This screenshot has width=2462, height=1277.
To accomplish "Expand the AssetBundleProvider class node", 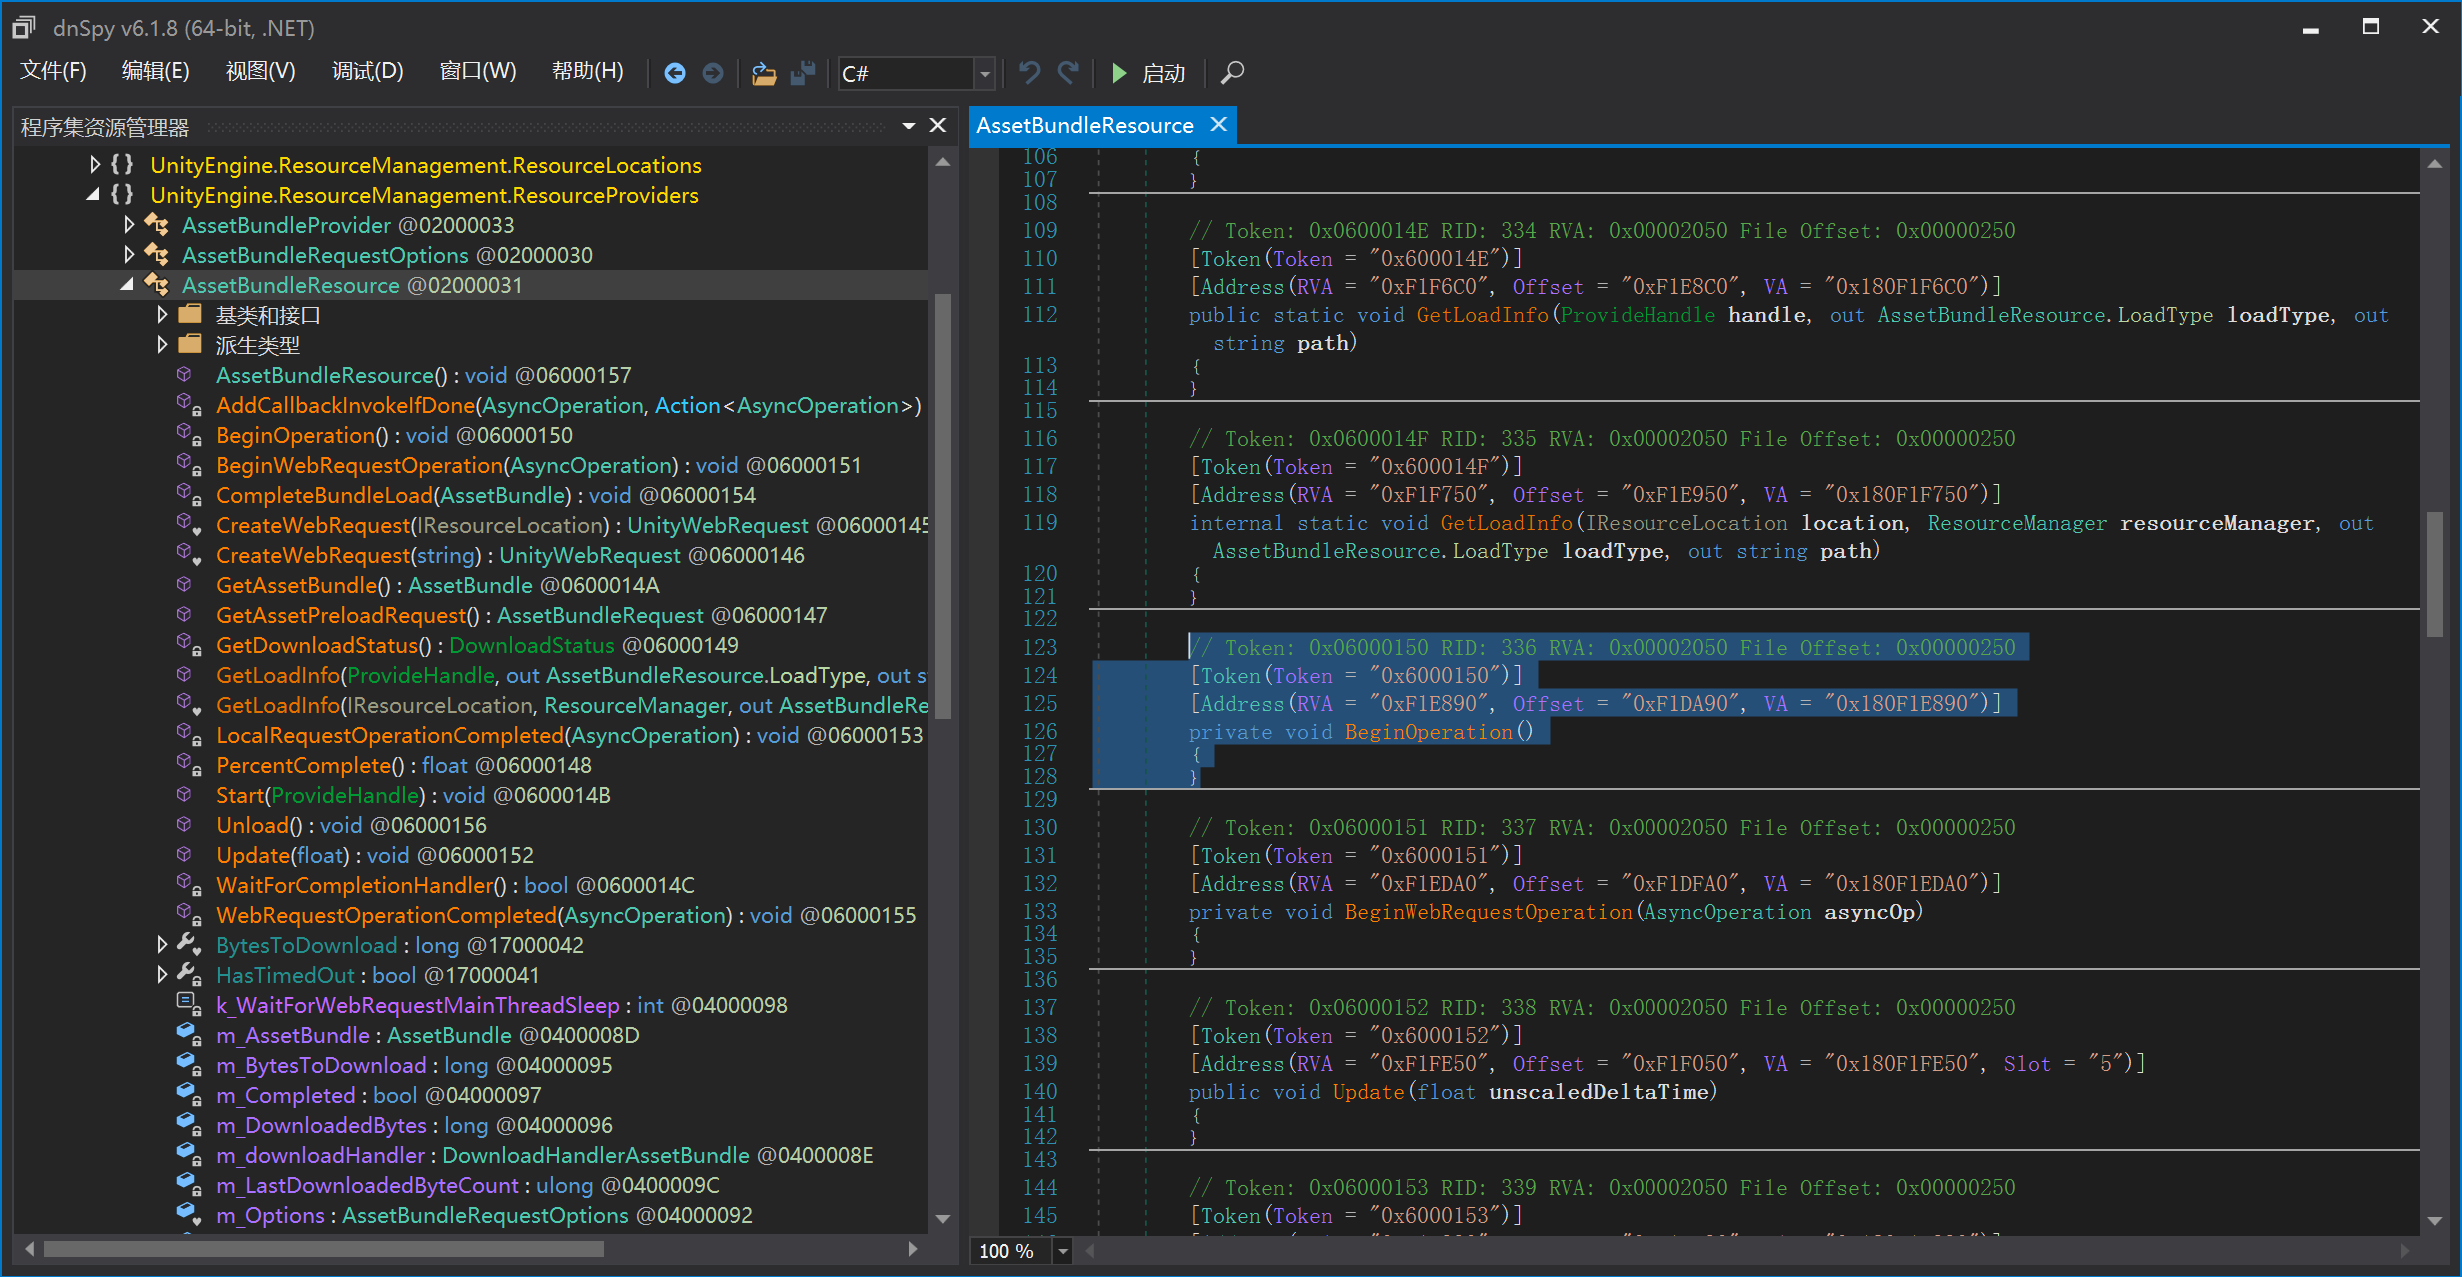I will (129, 225).
